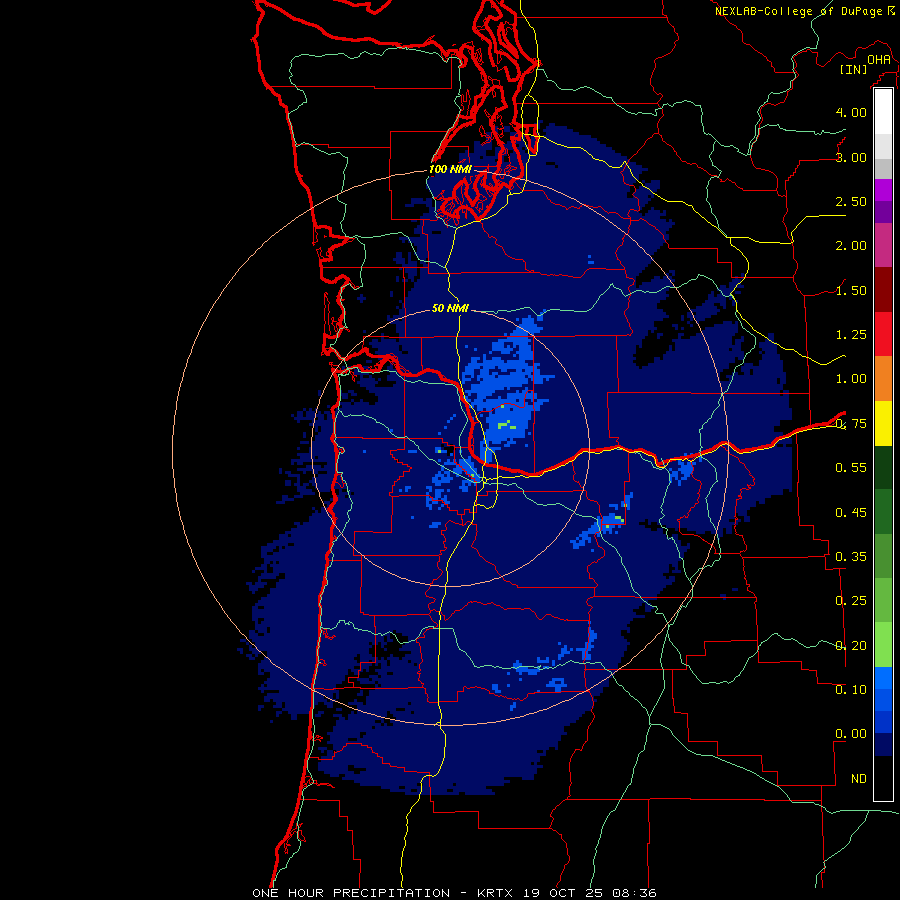The width and height of the screenshot is (900, 900).
Task: Select the yellow legend swatch
Action: tap(883, 424)
